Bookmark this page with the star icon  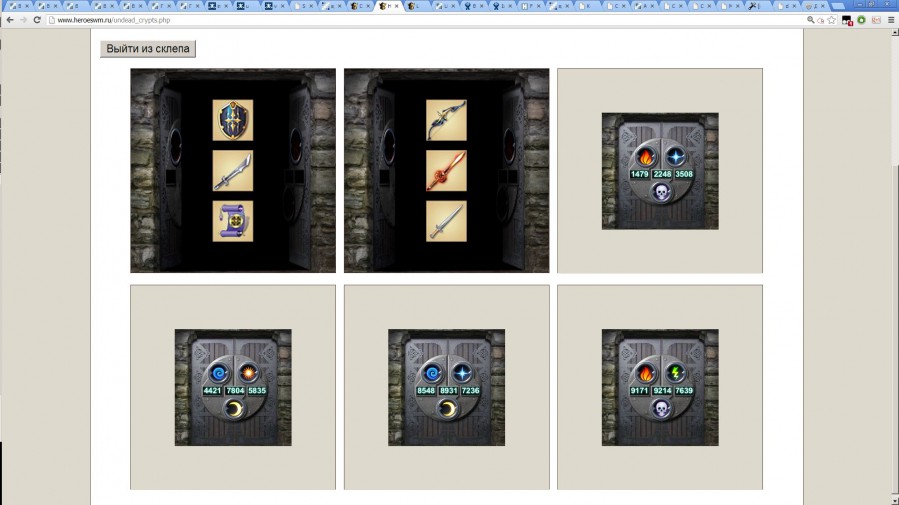[x=832, y=20]
